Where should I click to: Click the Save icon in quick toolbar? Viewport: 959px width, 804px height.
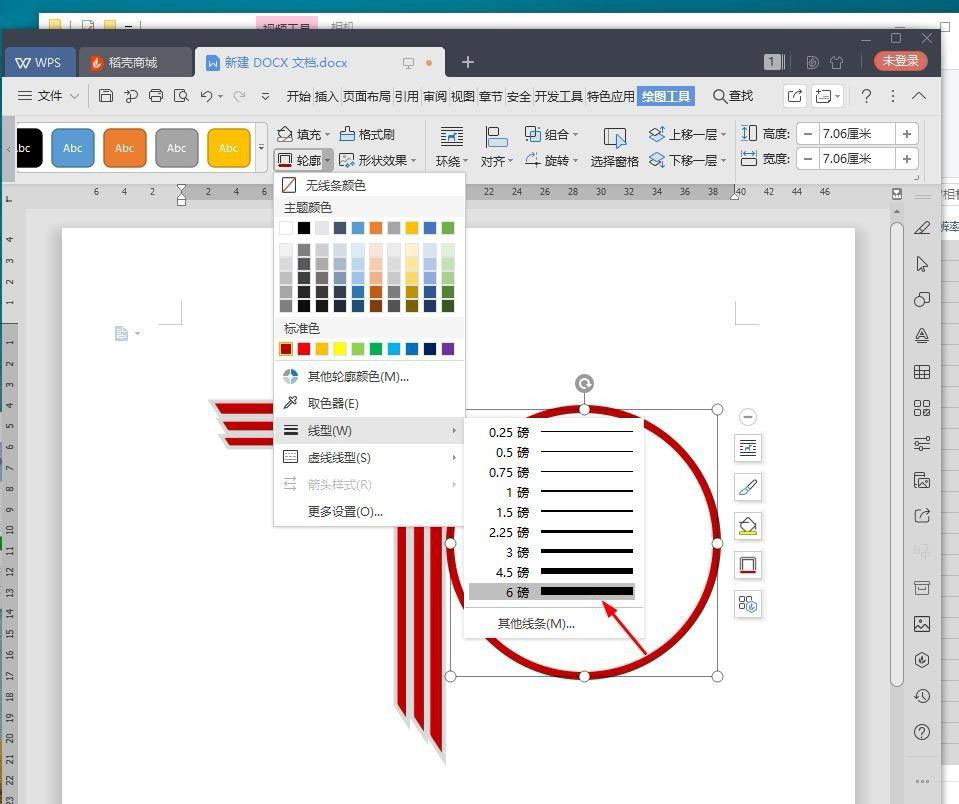click(106, 96)
